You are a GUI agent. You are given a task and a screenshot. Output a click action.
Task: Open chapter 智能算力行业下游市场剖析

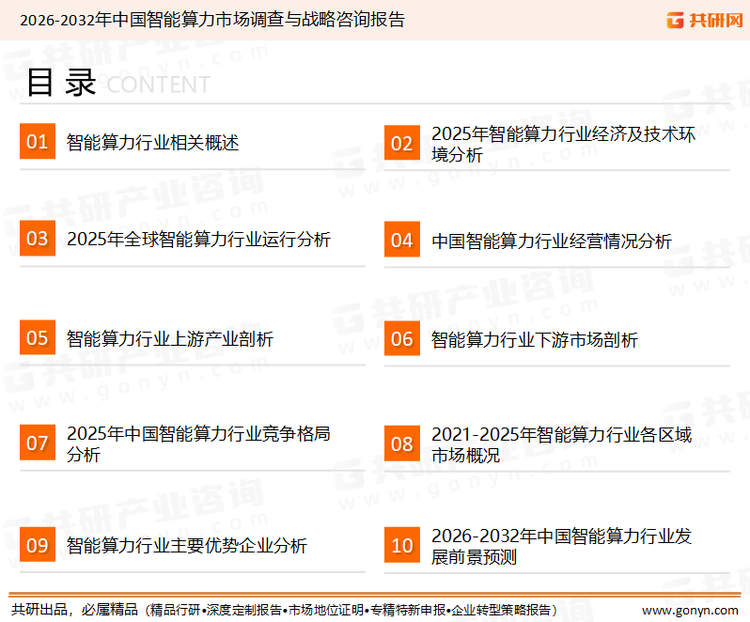(x=534, y=340)
